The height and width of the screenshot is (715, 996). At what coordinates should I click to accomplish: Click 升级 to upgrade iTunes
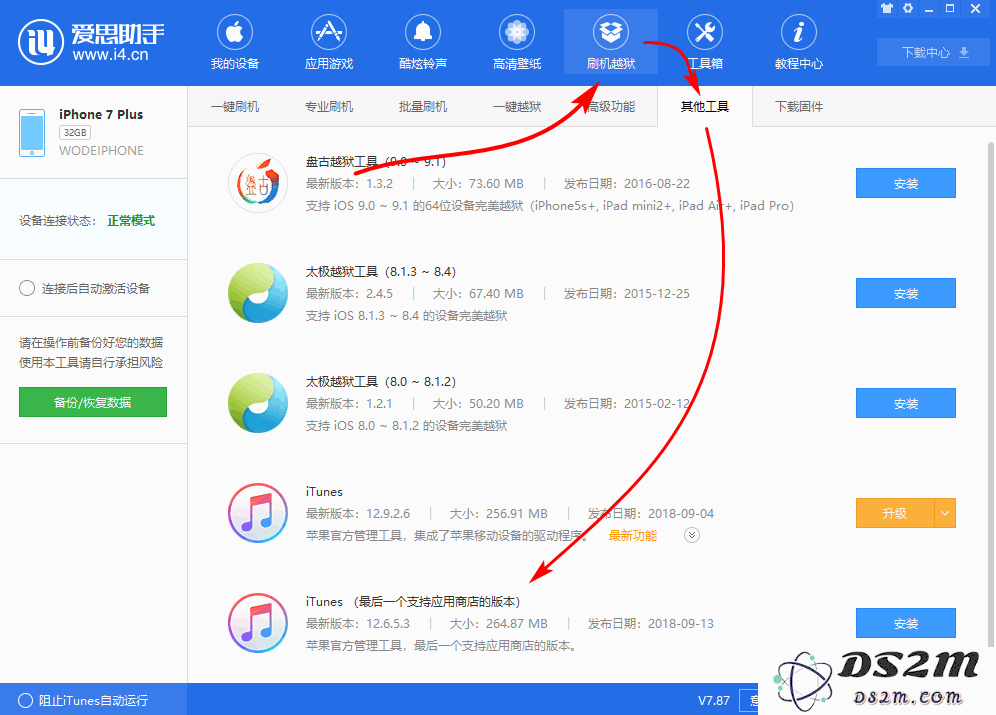coord(895,513)
